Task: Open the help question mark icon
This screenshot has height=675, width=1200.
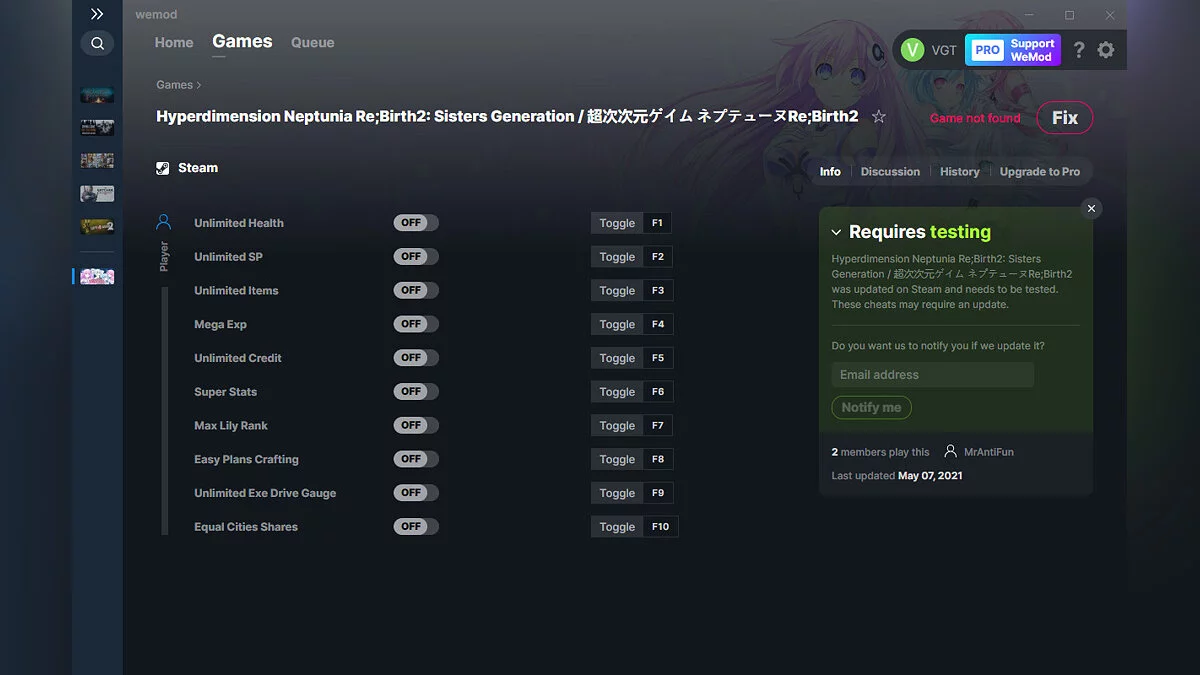Action: click(1079, 50)
